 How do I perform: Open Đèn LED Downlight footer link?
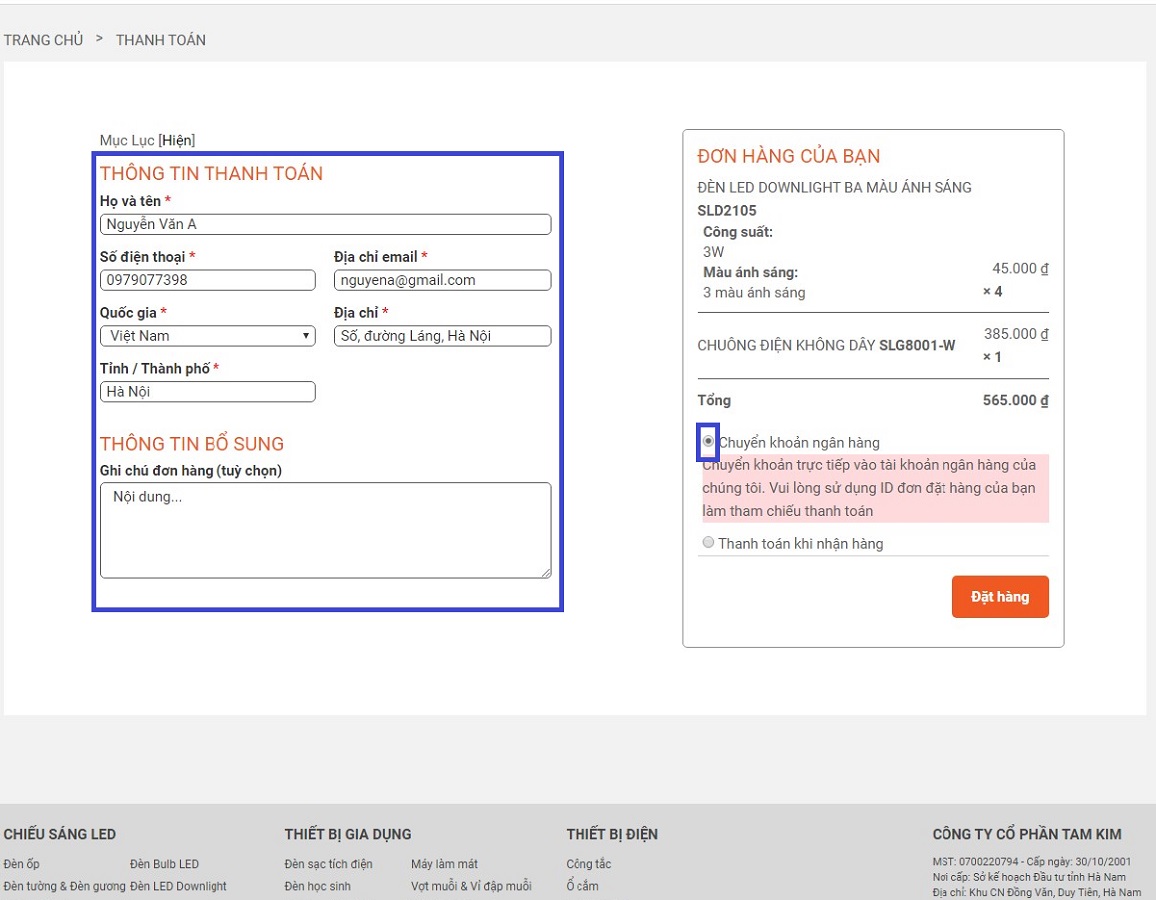[x=178, y=886]
